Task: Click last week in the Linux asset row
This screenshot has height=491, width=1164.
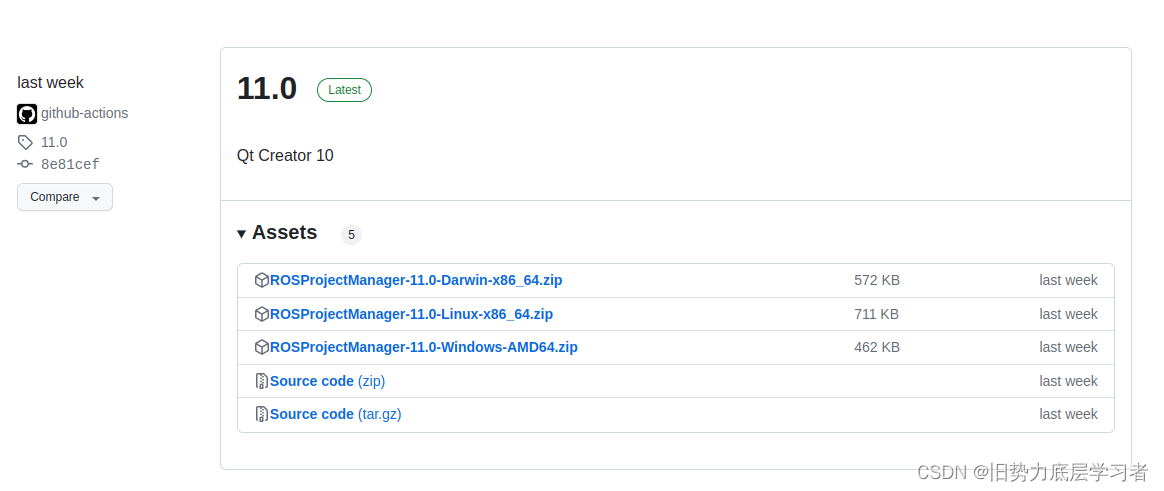Action: [x=1068, y=314]
